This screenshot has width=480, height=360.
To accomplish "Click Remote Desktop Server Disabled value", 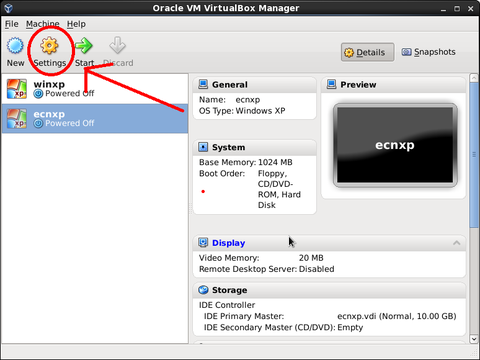I will coord(316,269).
